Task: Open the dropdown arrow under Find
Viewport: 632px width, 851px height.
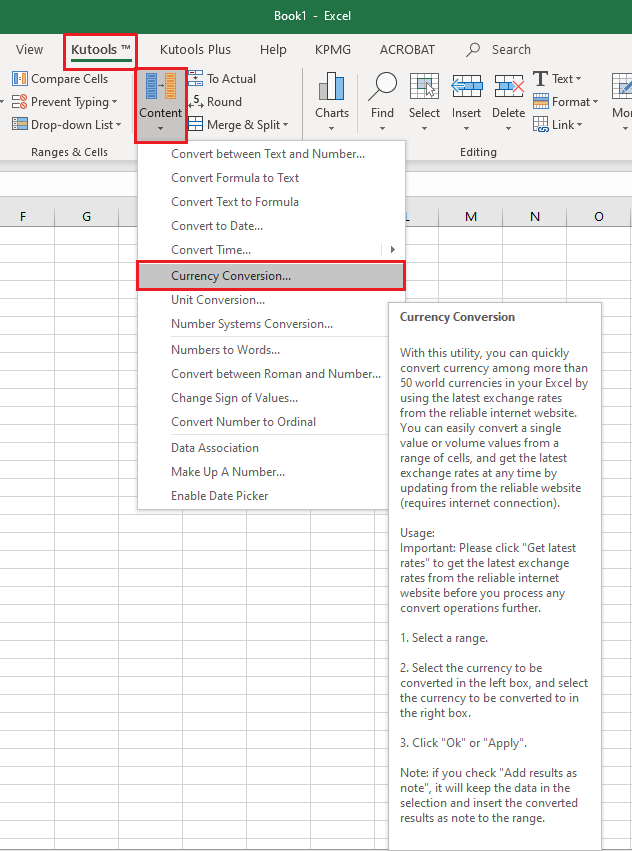Action: tap(382, 129)
